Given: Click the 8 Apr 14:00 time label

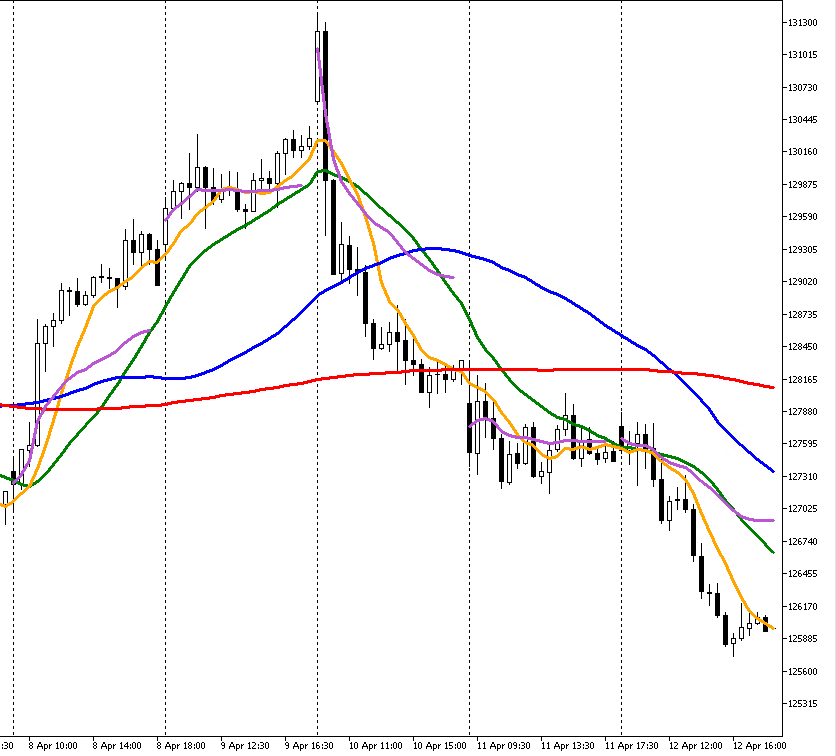Looking at the screenshot, I should [x=117, y=745].
